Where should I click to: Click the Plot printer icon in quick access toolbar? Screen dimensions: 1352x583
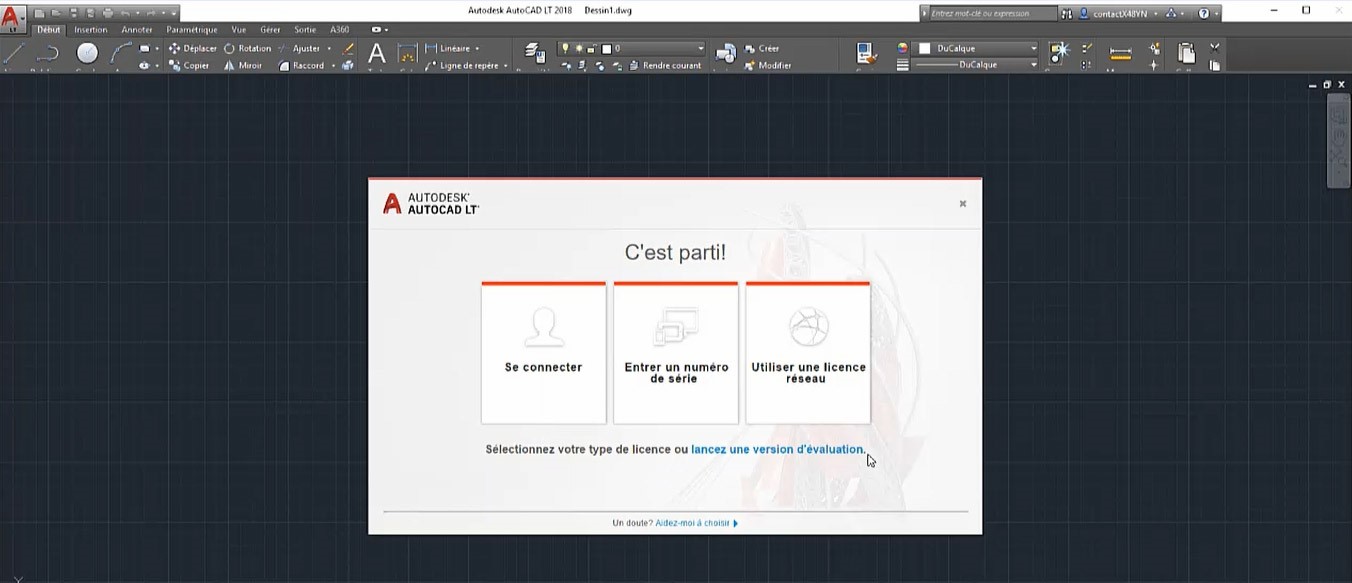pos(108,13)
